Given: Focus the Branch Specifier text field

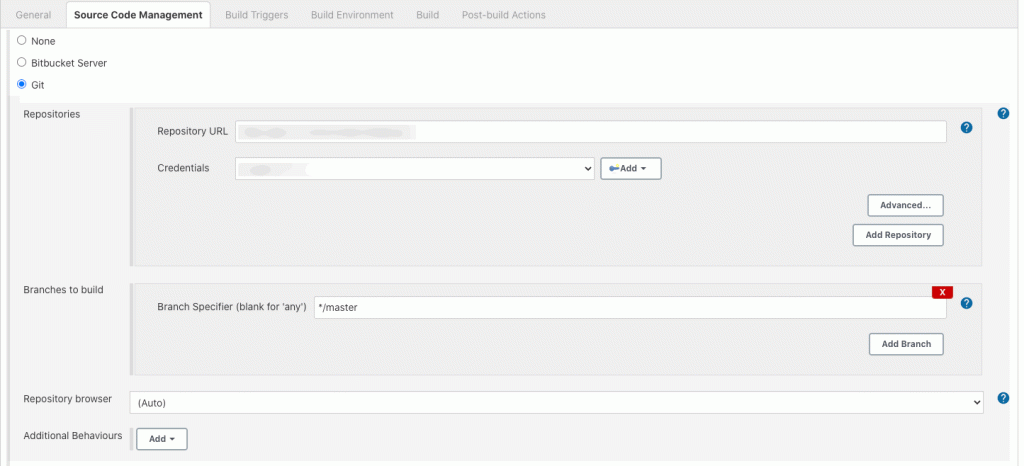Looking at the screenshot, I should pos(629,308).
